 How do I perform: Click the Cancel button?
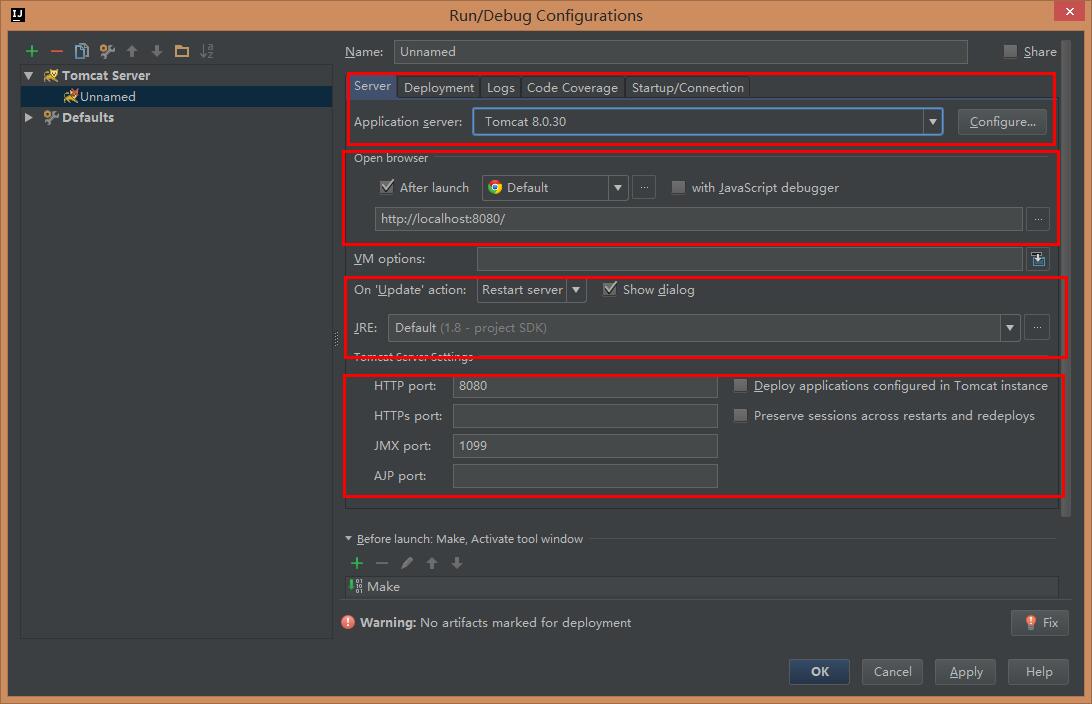tap(892, 671)
